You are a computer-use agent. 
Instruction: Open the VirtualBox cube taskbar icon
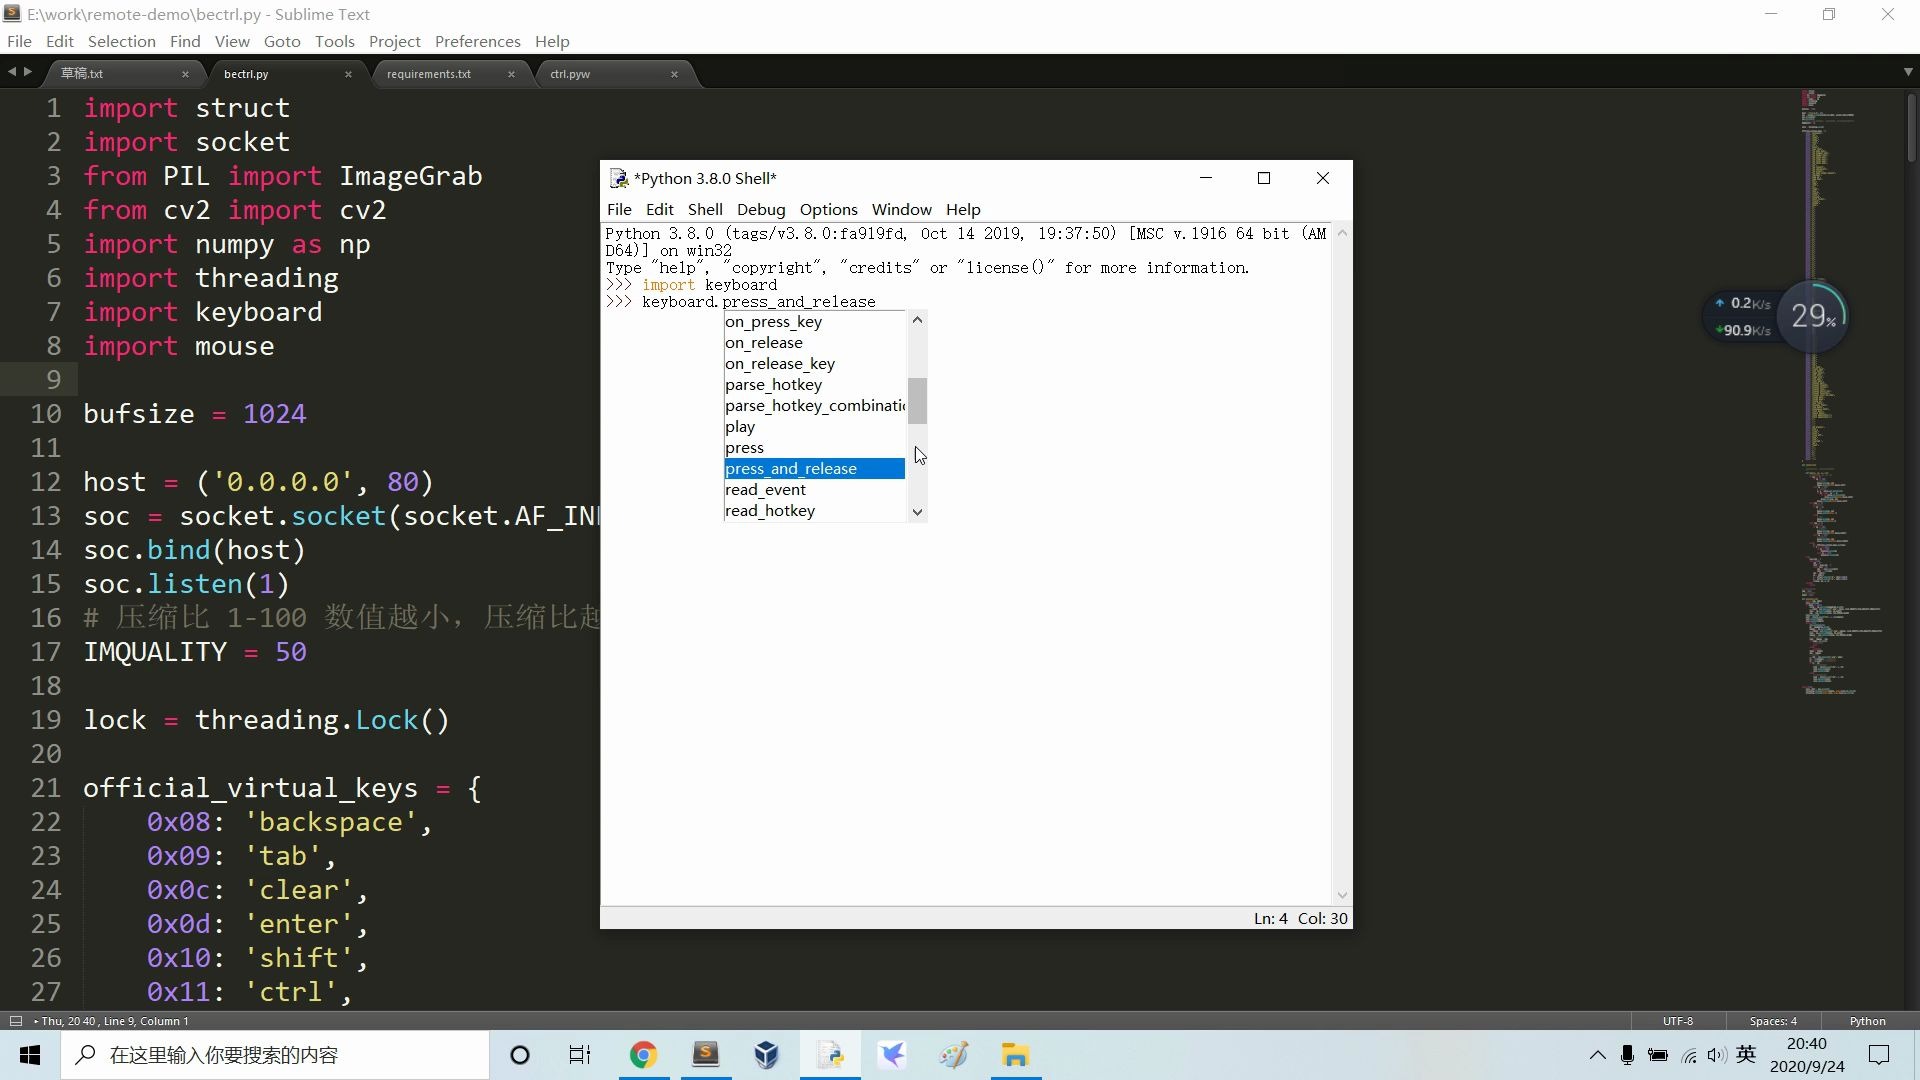click(x=767, y=1055)
